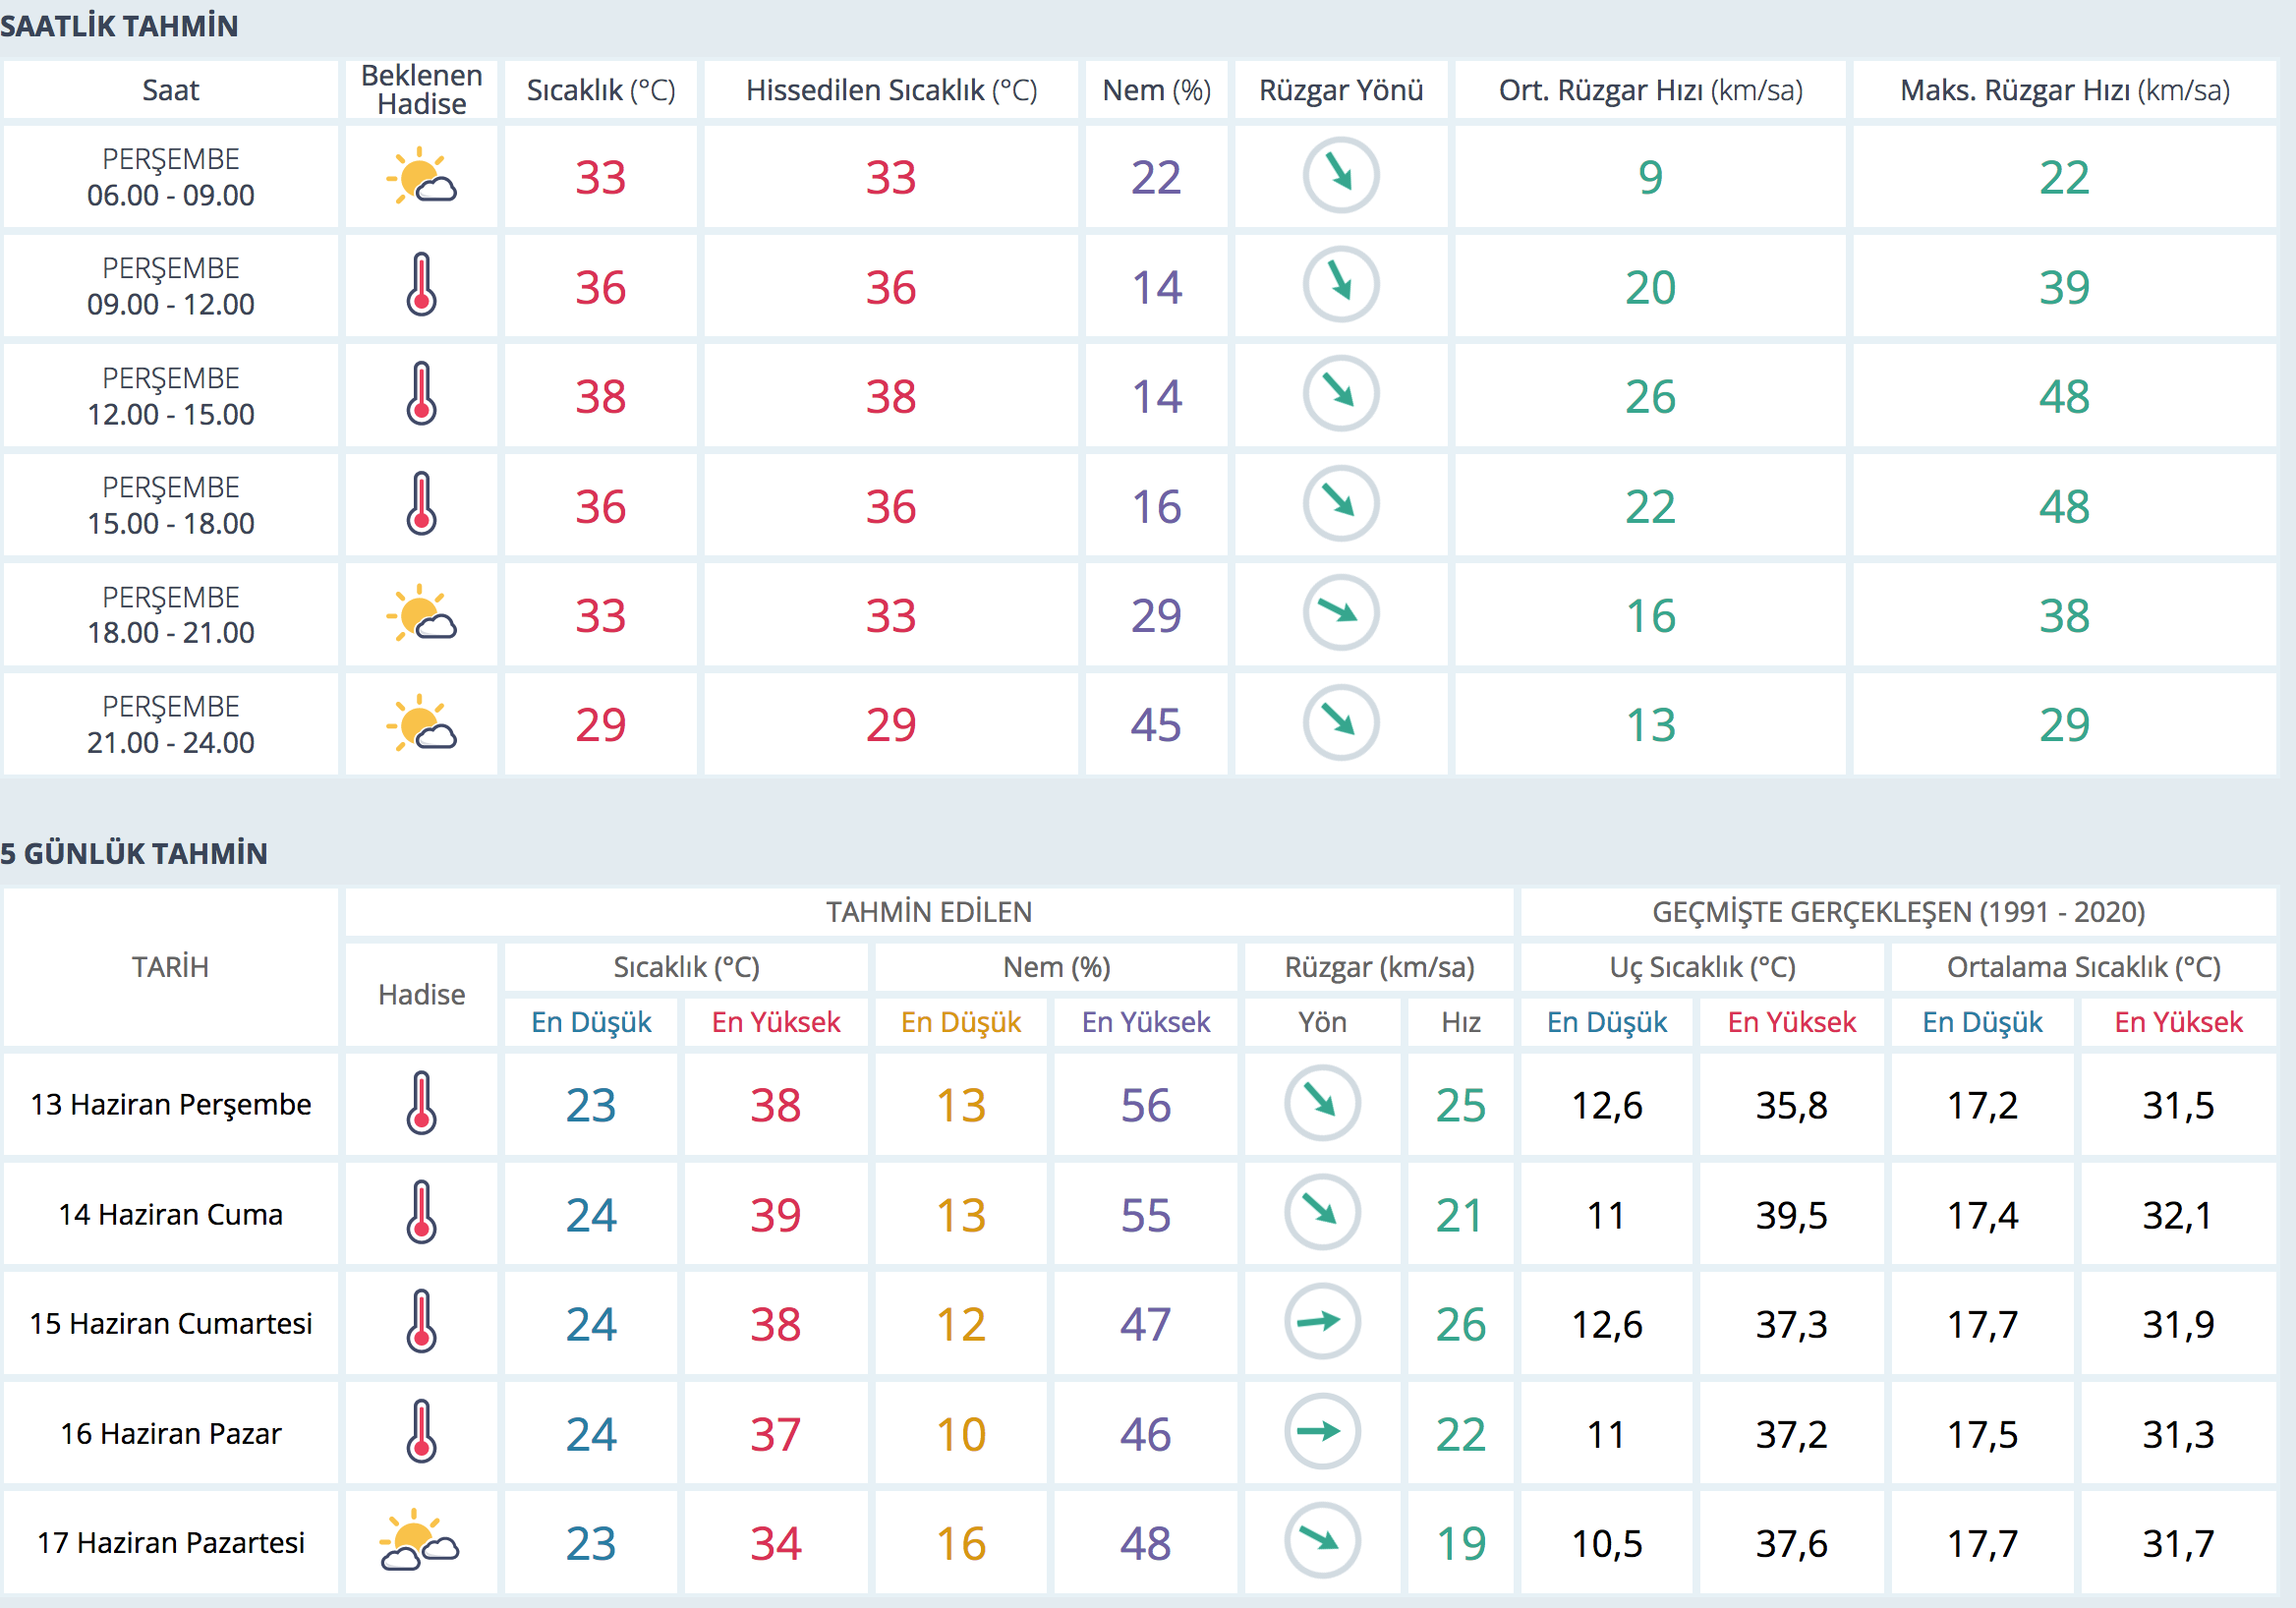Click wind direction arrow for 12.00 - 15.00
The height and width of the screenshot is (1608, 2296).
(1340, 395)
